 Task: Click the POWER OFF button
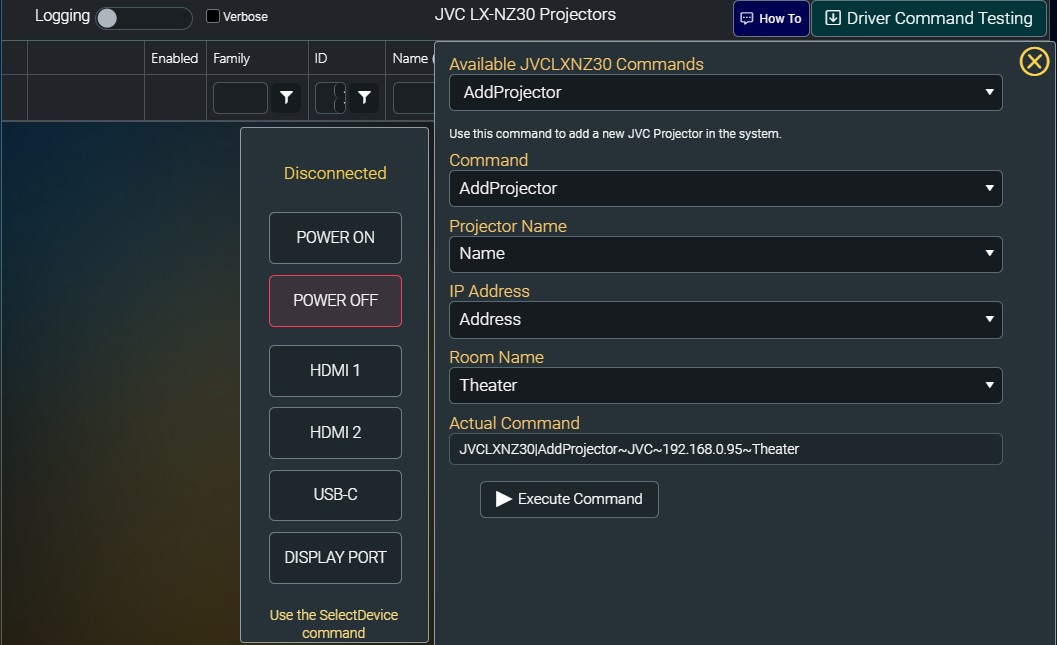pos(335,301)
